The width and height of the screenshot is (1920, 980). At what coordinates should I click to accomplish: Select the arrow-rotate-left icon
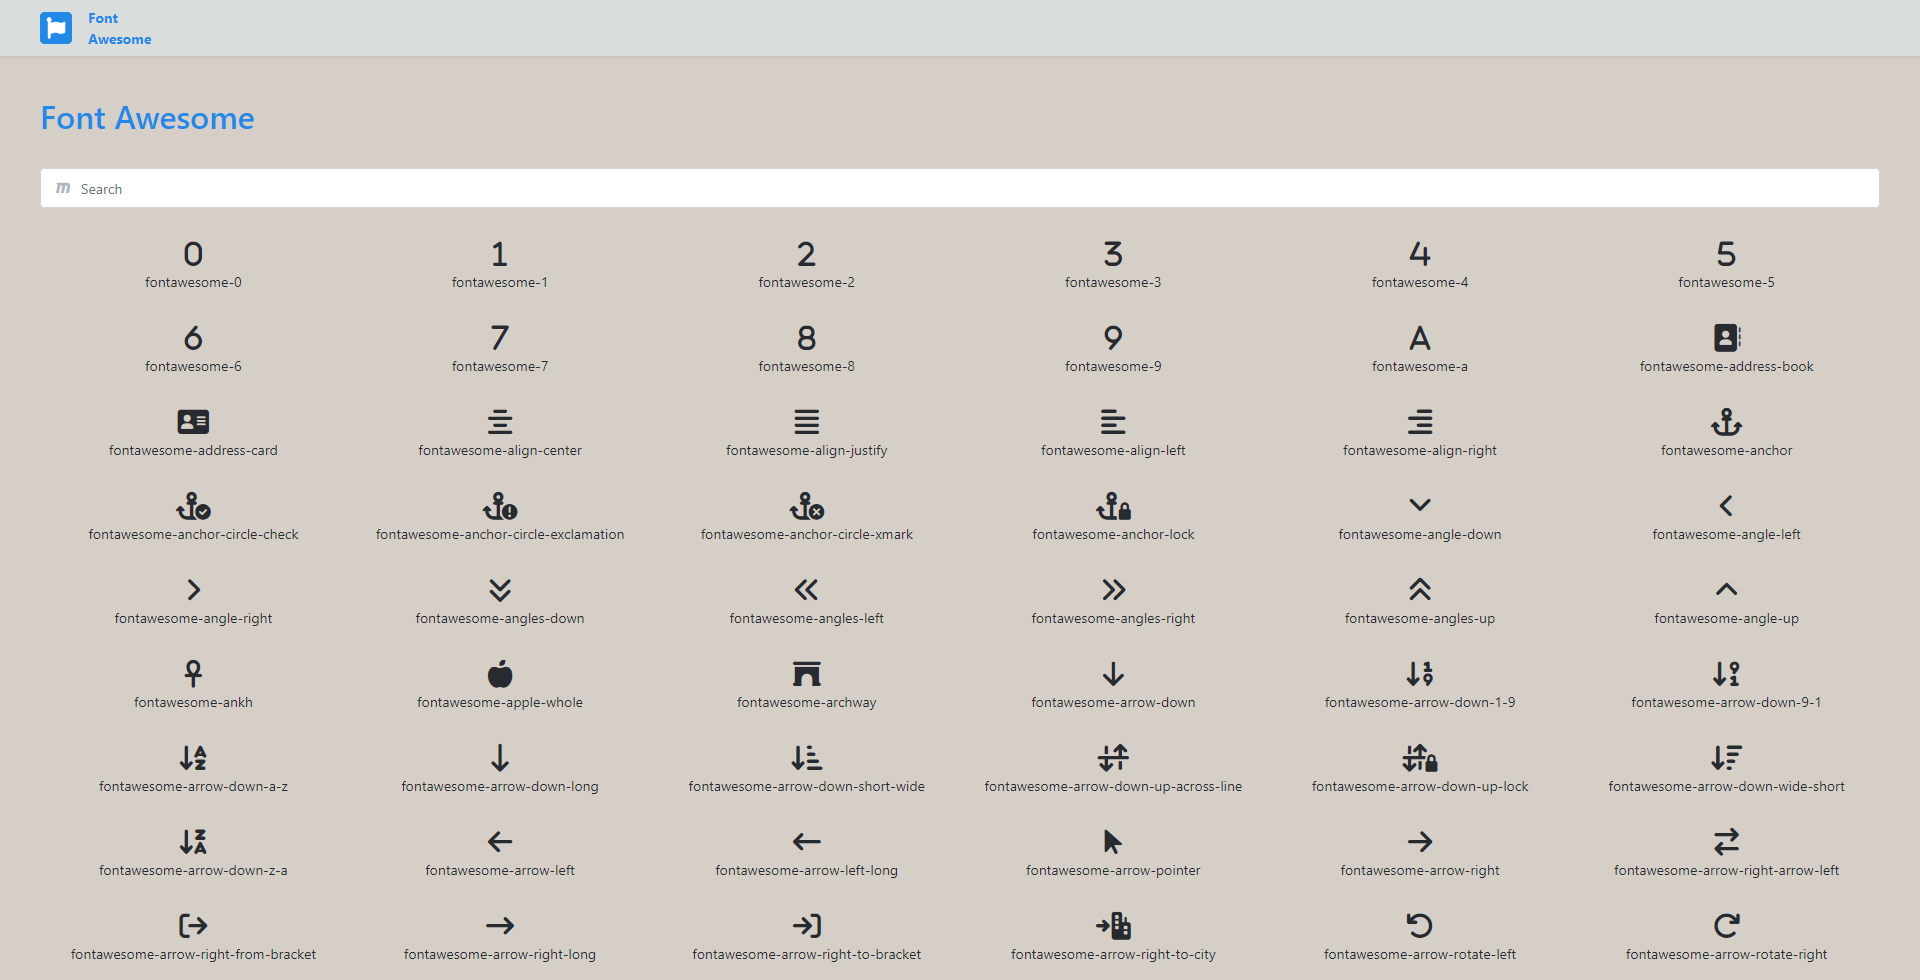click(1419, 926)
